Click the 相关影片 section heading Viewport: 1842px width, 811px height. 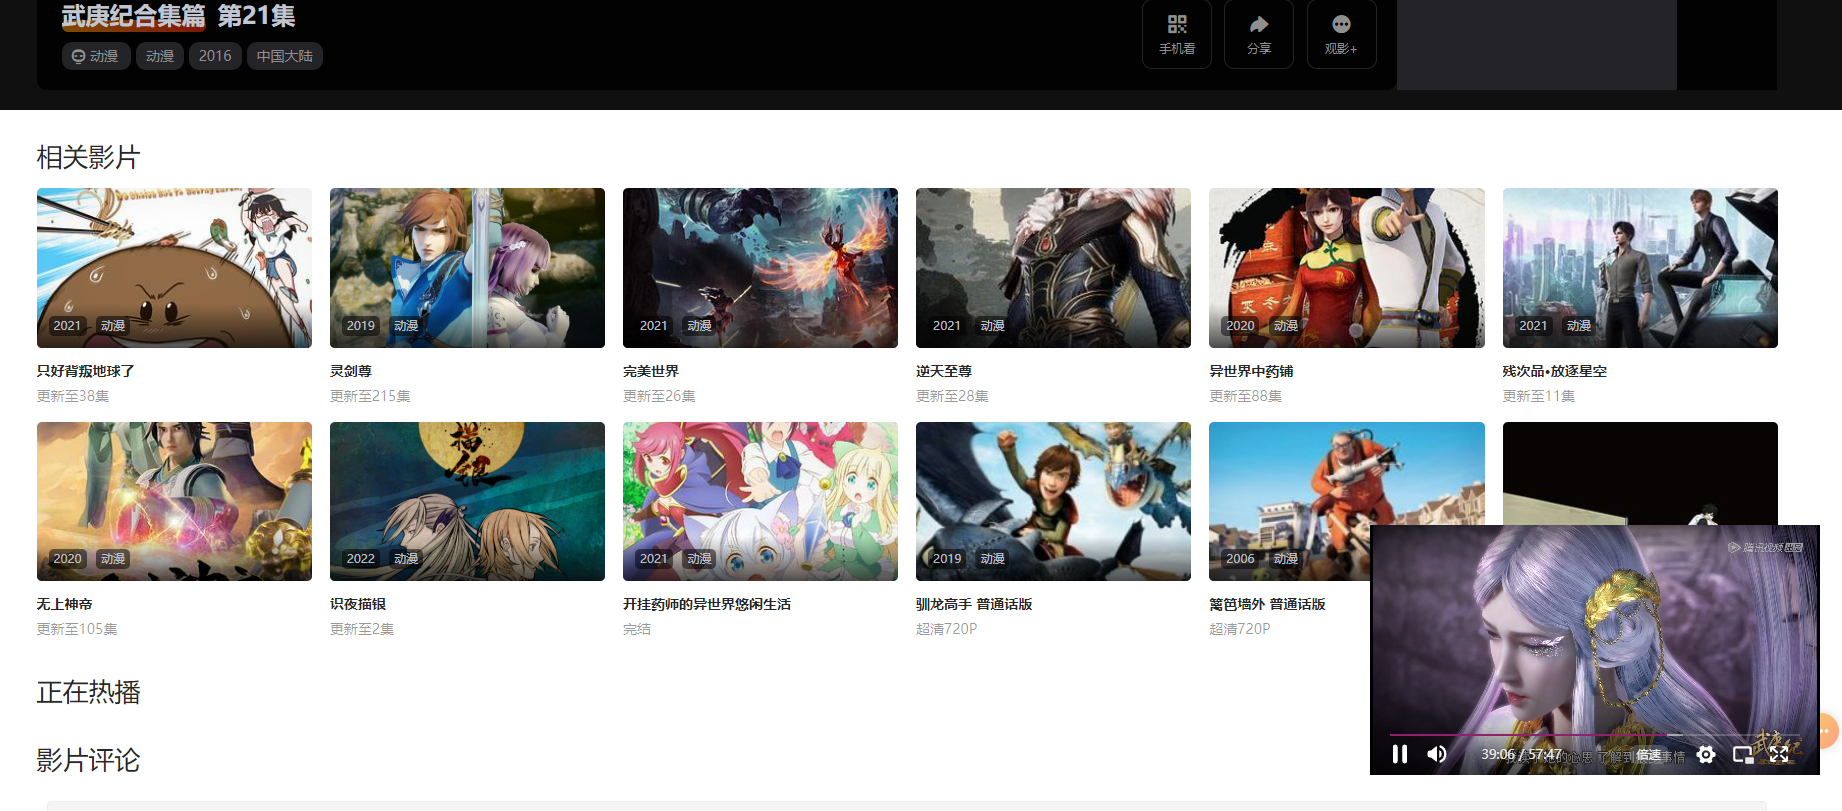(88, 157)
